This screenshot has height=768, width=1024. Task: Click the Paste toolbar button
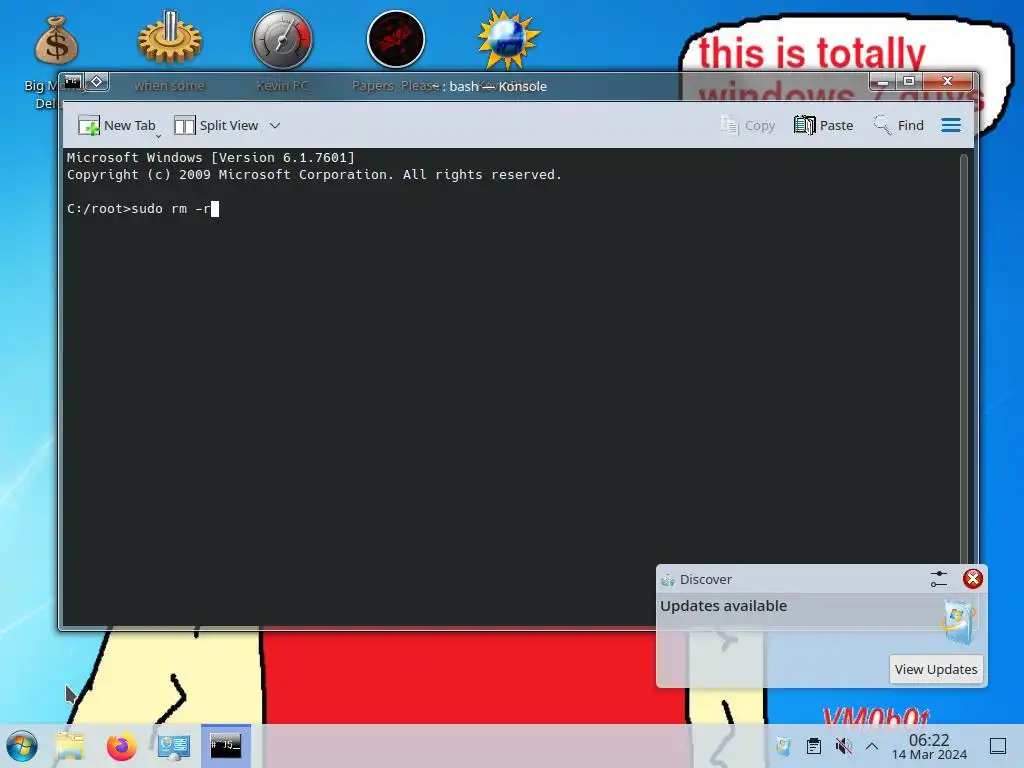pyautogui.click(x=824, y=125)
